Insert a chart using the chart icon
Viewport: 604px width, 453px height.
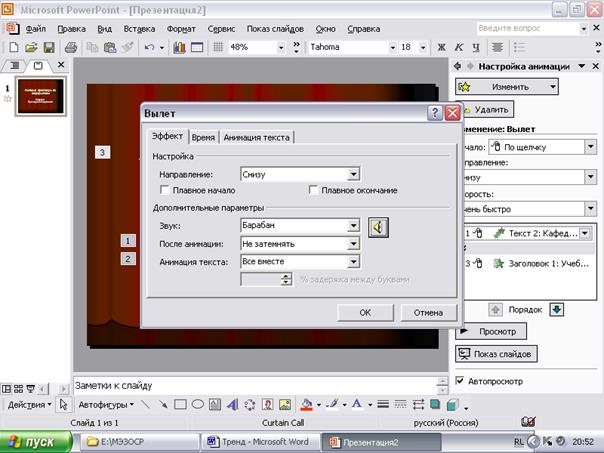tap(179, 47)
